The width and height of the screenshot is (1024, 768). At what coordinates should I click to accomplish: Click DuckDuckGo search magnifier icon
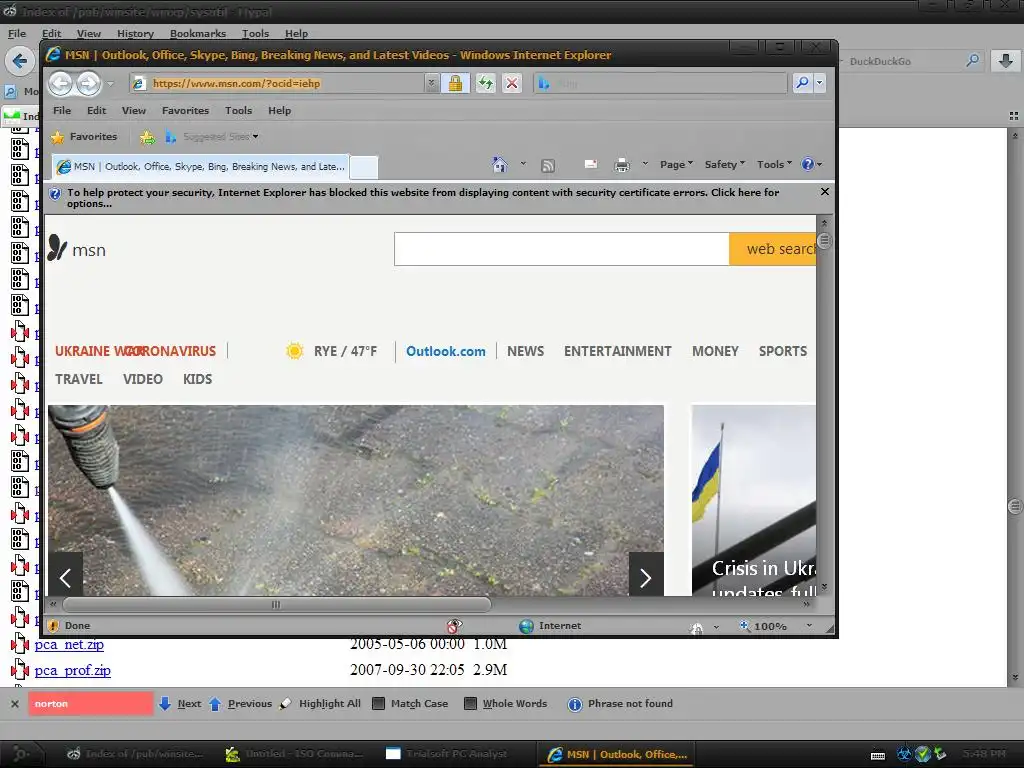(972, 61)
